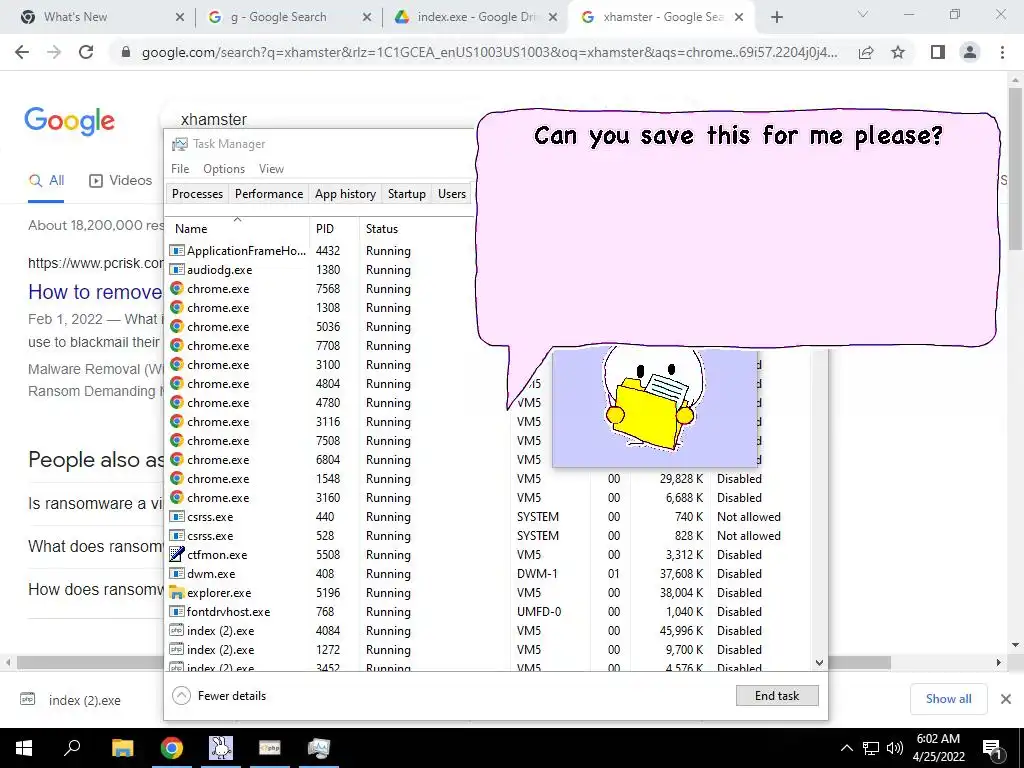Open Windows taskbar search
The image size is (1024, 768).
[72, 748]
